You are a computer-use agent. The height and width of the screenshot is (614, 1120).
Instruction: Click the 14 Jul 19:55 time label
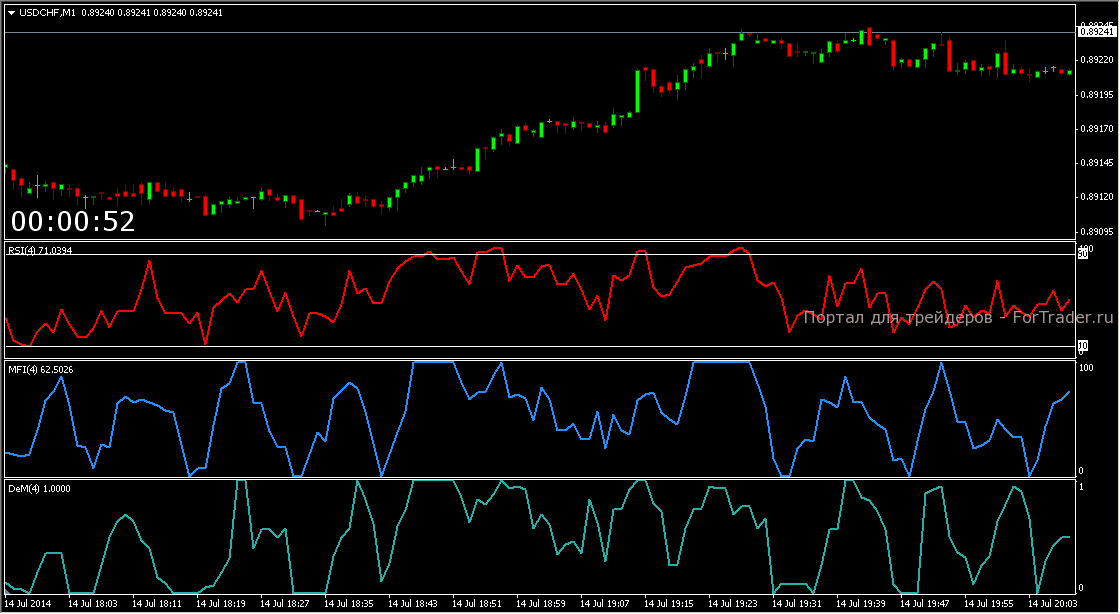click(x=991, y=603)
